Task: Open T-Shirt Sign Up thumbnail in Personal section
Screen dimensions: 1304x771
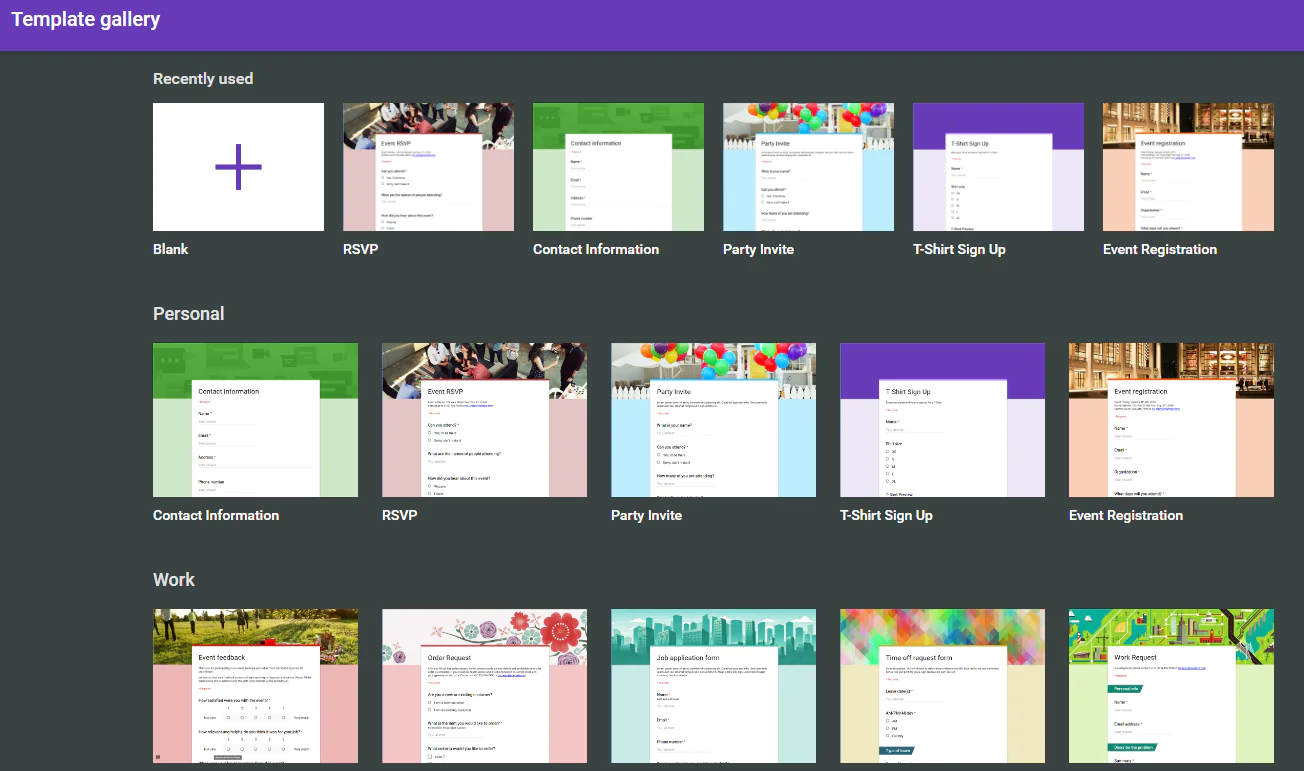Action: pyautogui.click(x=942, y=420)
